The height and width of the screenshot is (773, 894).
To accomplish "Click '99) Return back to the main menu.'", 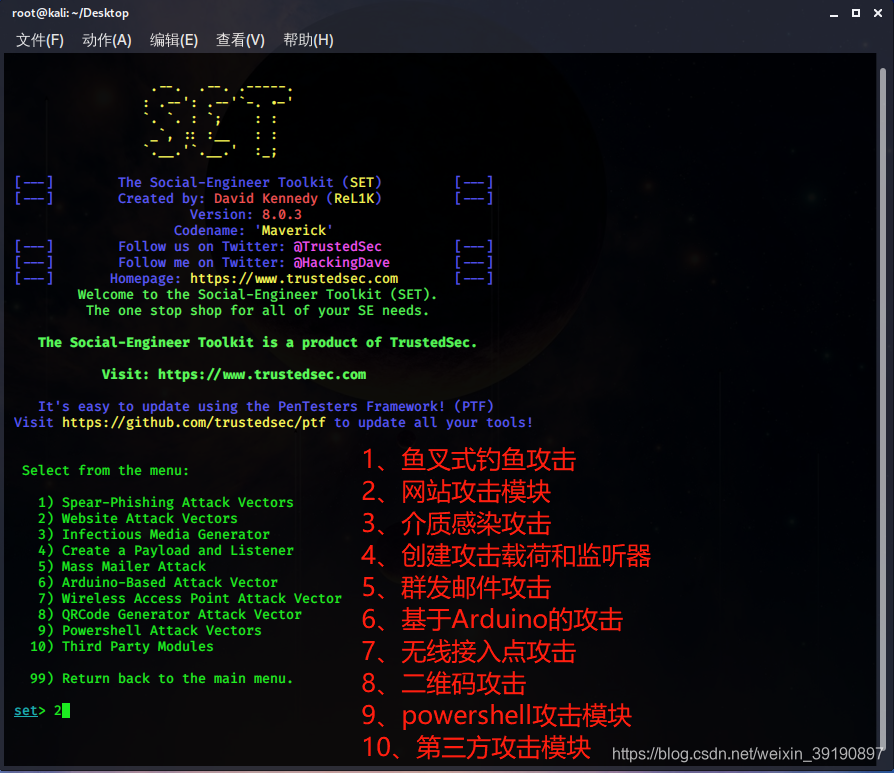I will coord(161,678).
